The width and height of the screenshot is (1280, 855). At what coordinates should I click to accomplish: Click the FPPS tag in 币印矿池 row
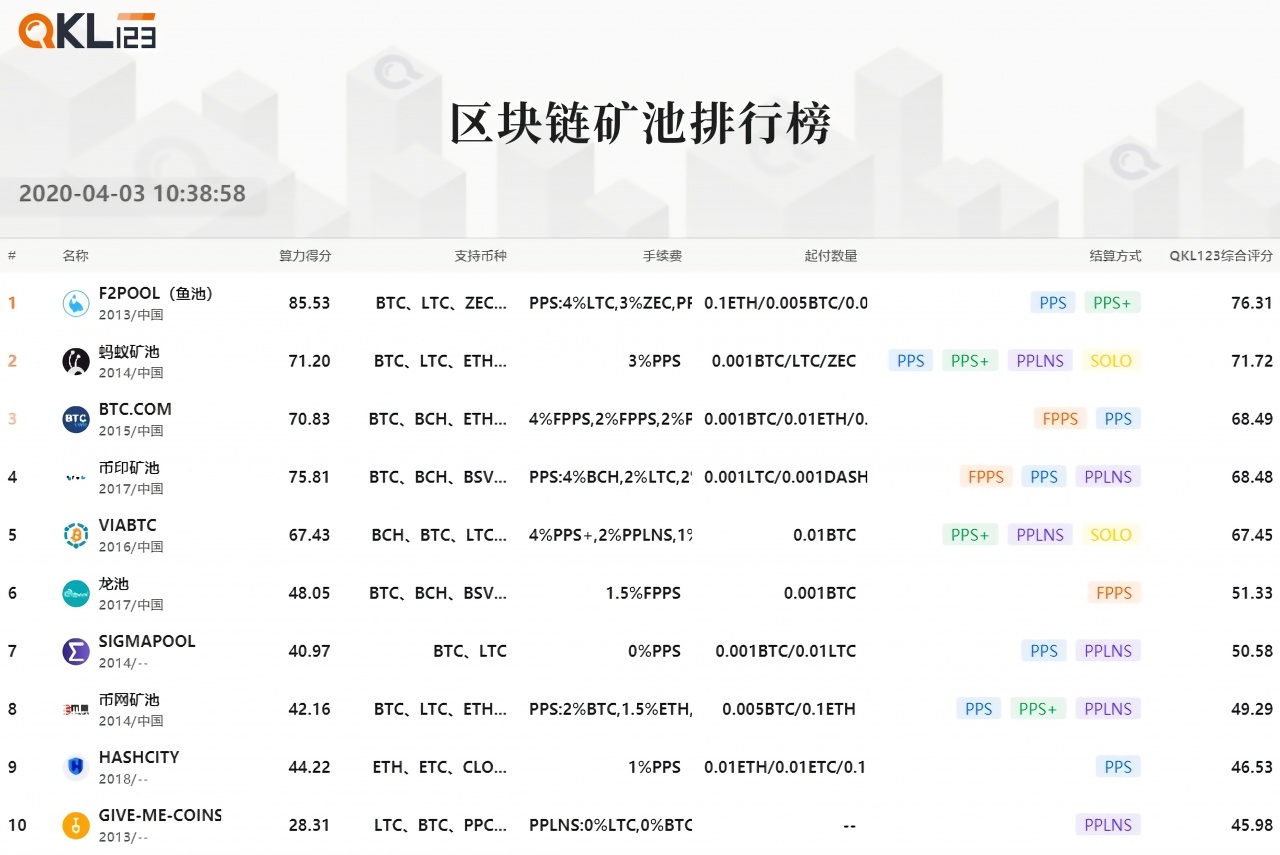pos(986,477)
